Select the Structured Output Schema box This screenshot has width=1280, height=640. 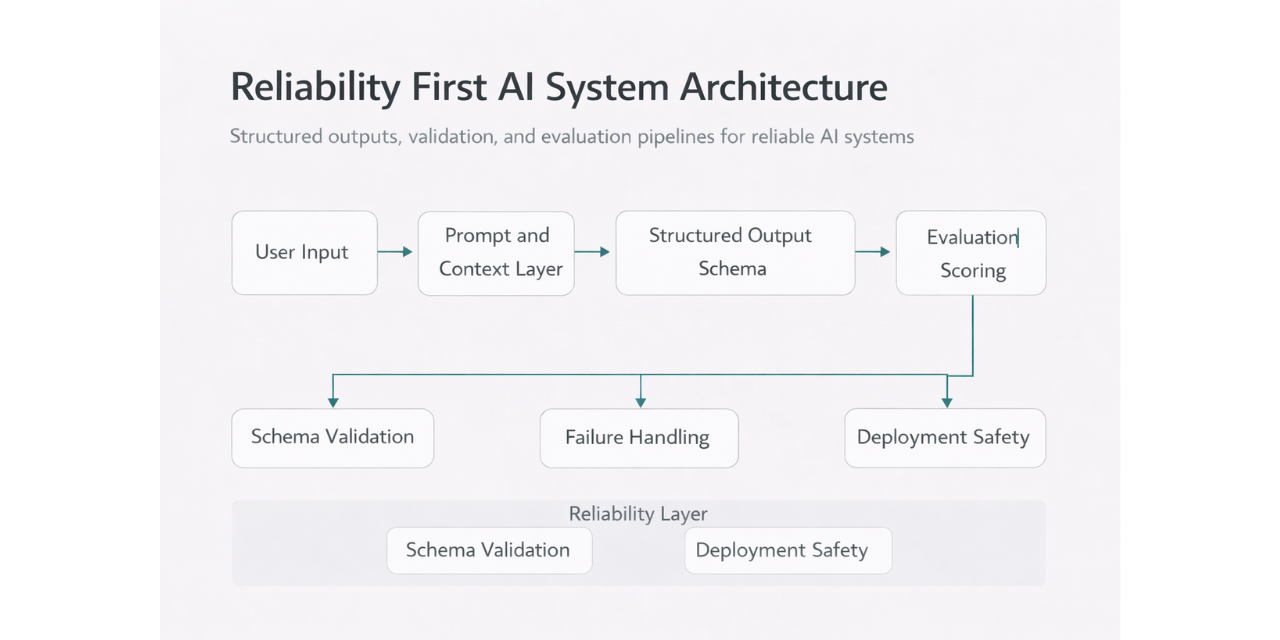pos(734,252)
